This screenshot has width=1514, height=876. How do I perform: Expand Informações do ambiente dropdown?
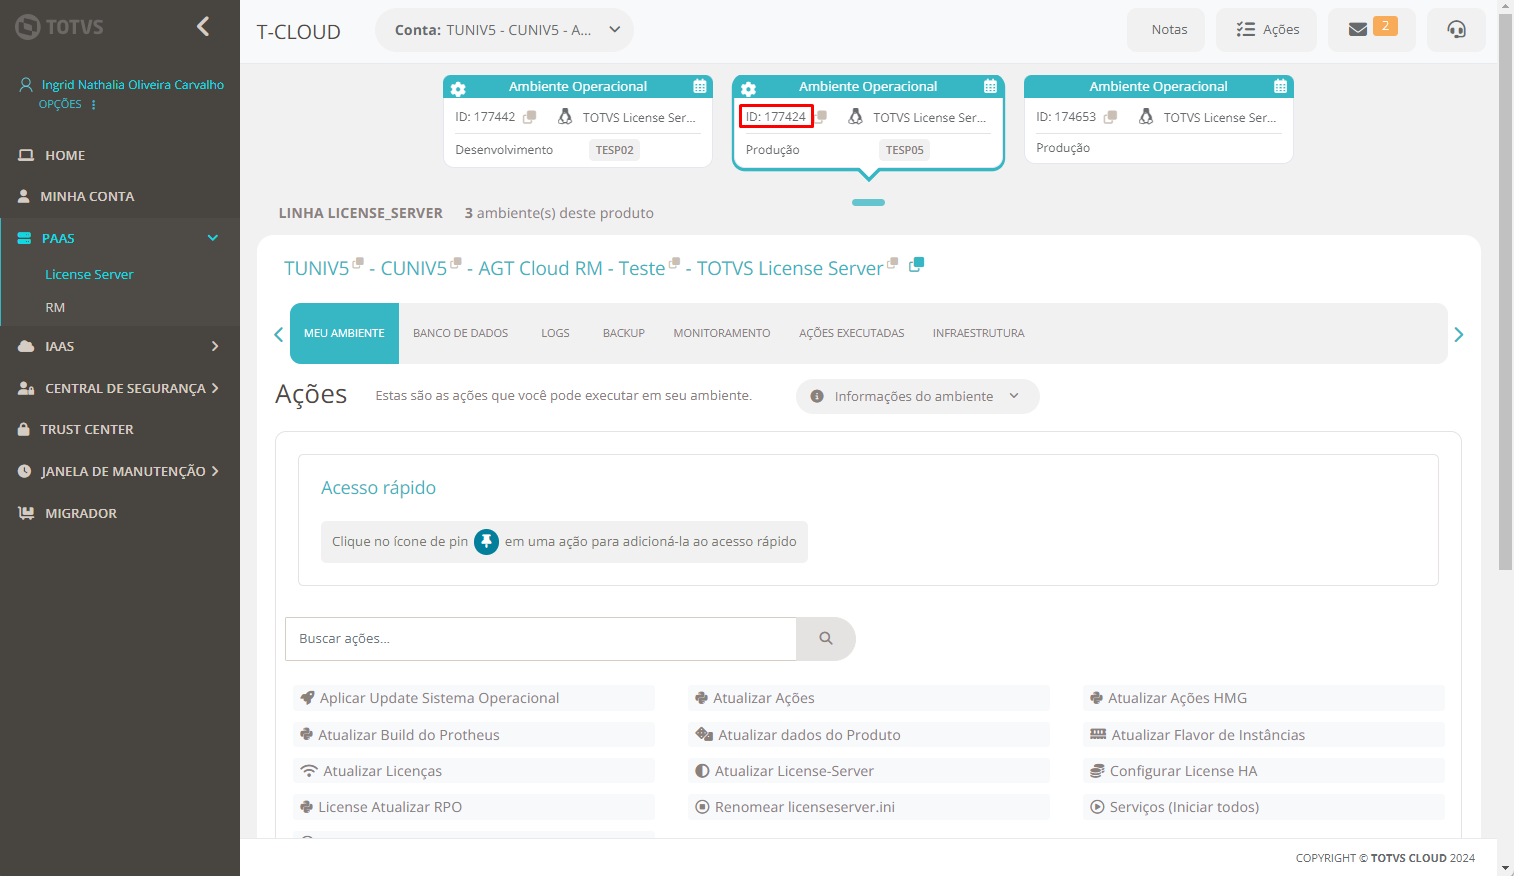point(917,396)
